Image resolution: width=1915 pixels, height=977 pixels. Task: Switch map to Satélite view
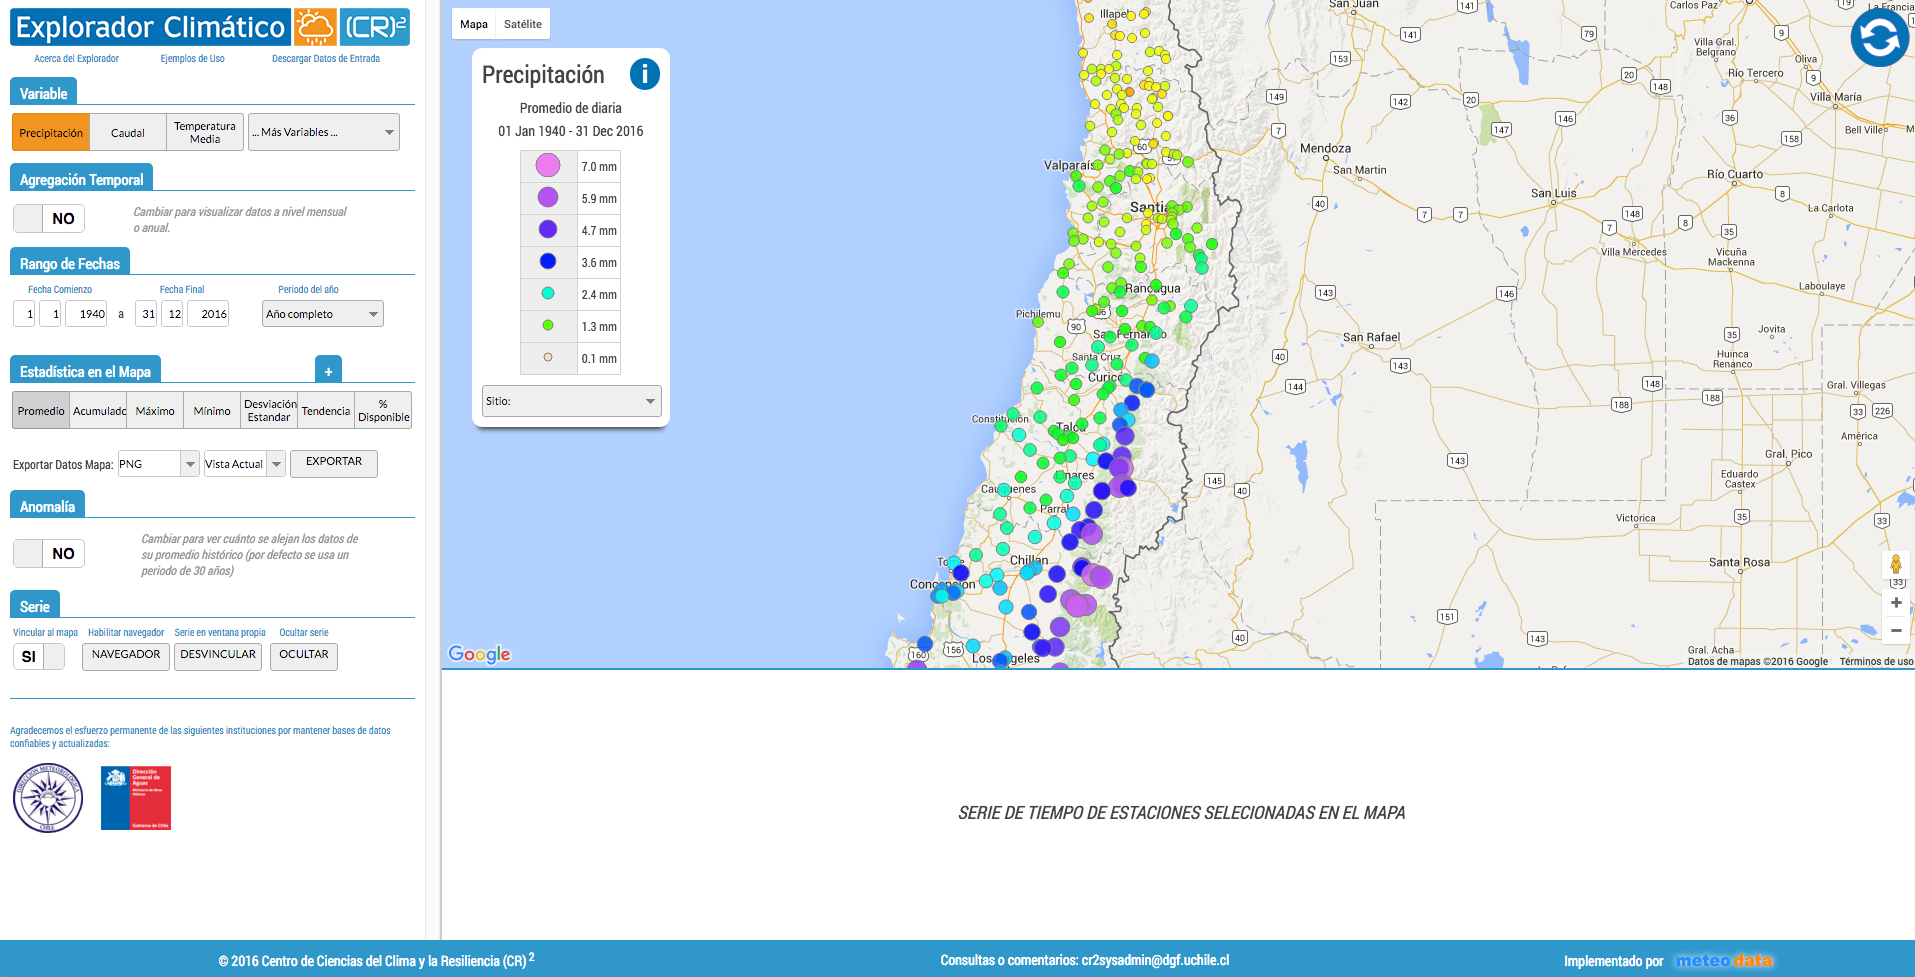(x=523, y=24)
